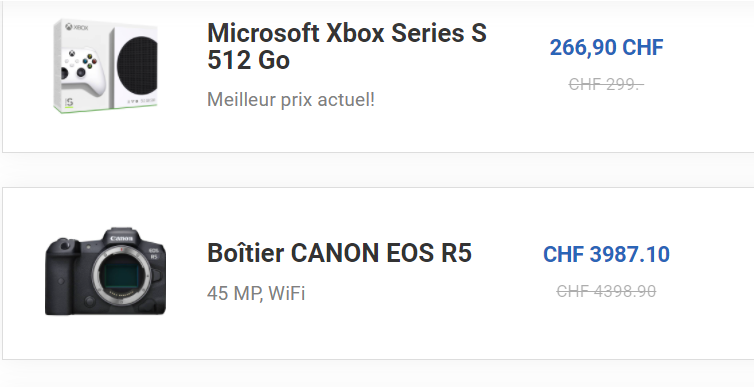754x387 pixels.
Task: Click the black circular vent on the Xbox console
Action: 137,65
